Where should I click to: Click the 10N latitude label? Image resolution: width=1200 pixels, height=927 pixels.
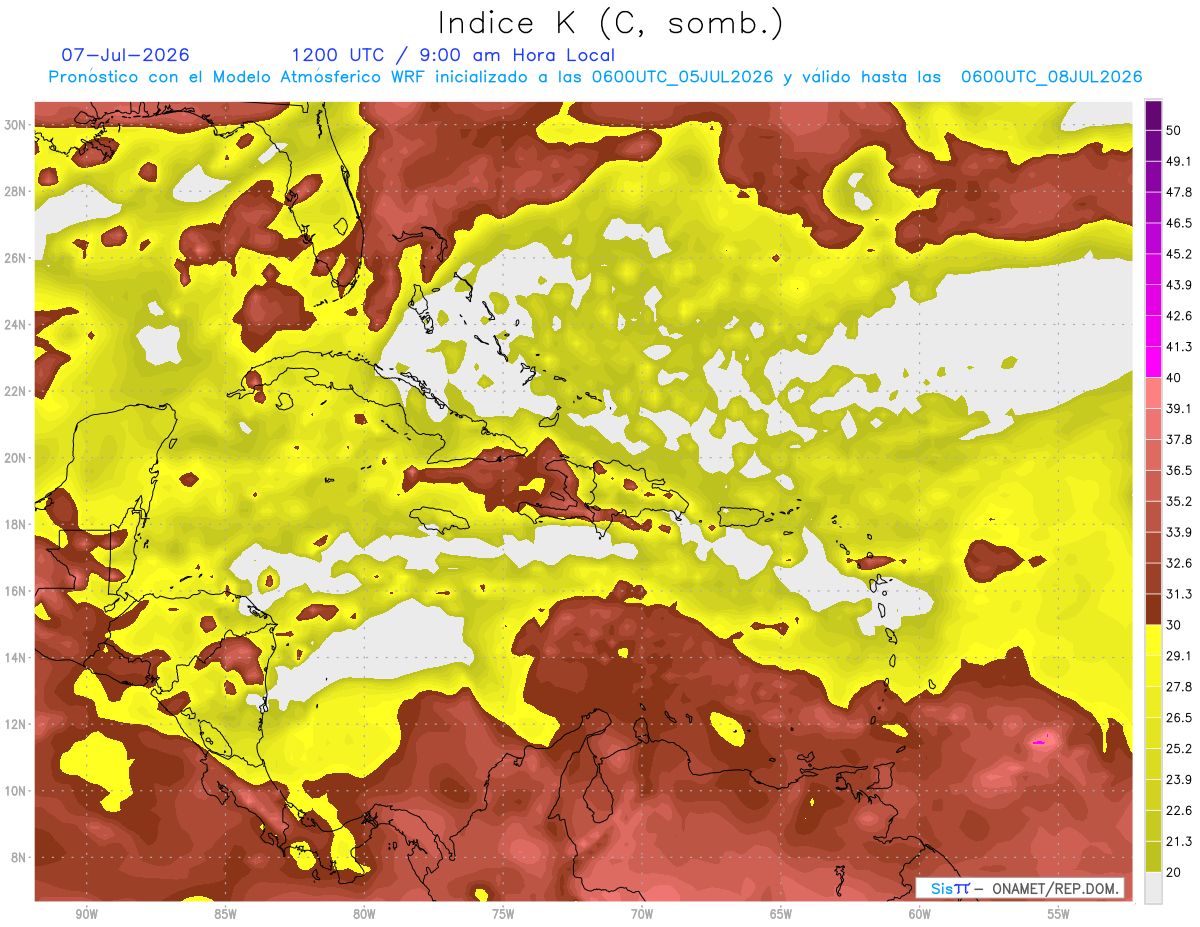coord(16,791)
